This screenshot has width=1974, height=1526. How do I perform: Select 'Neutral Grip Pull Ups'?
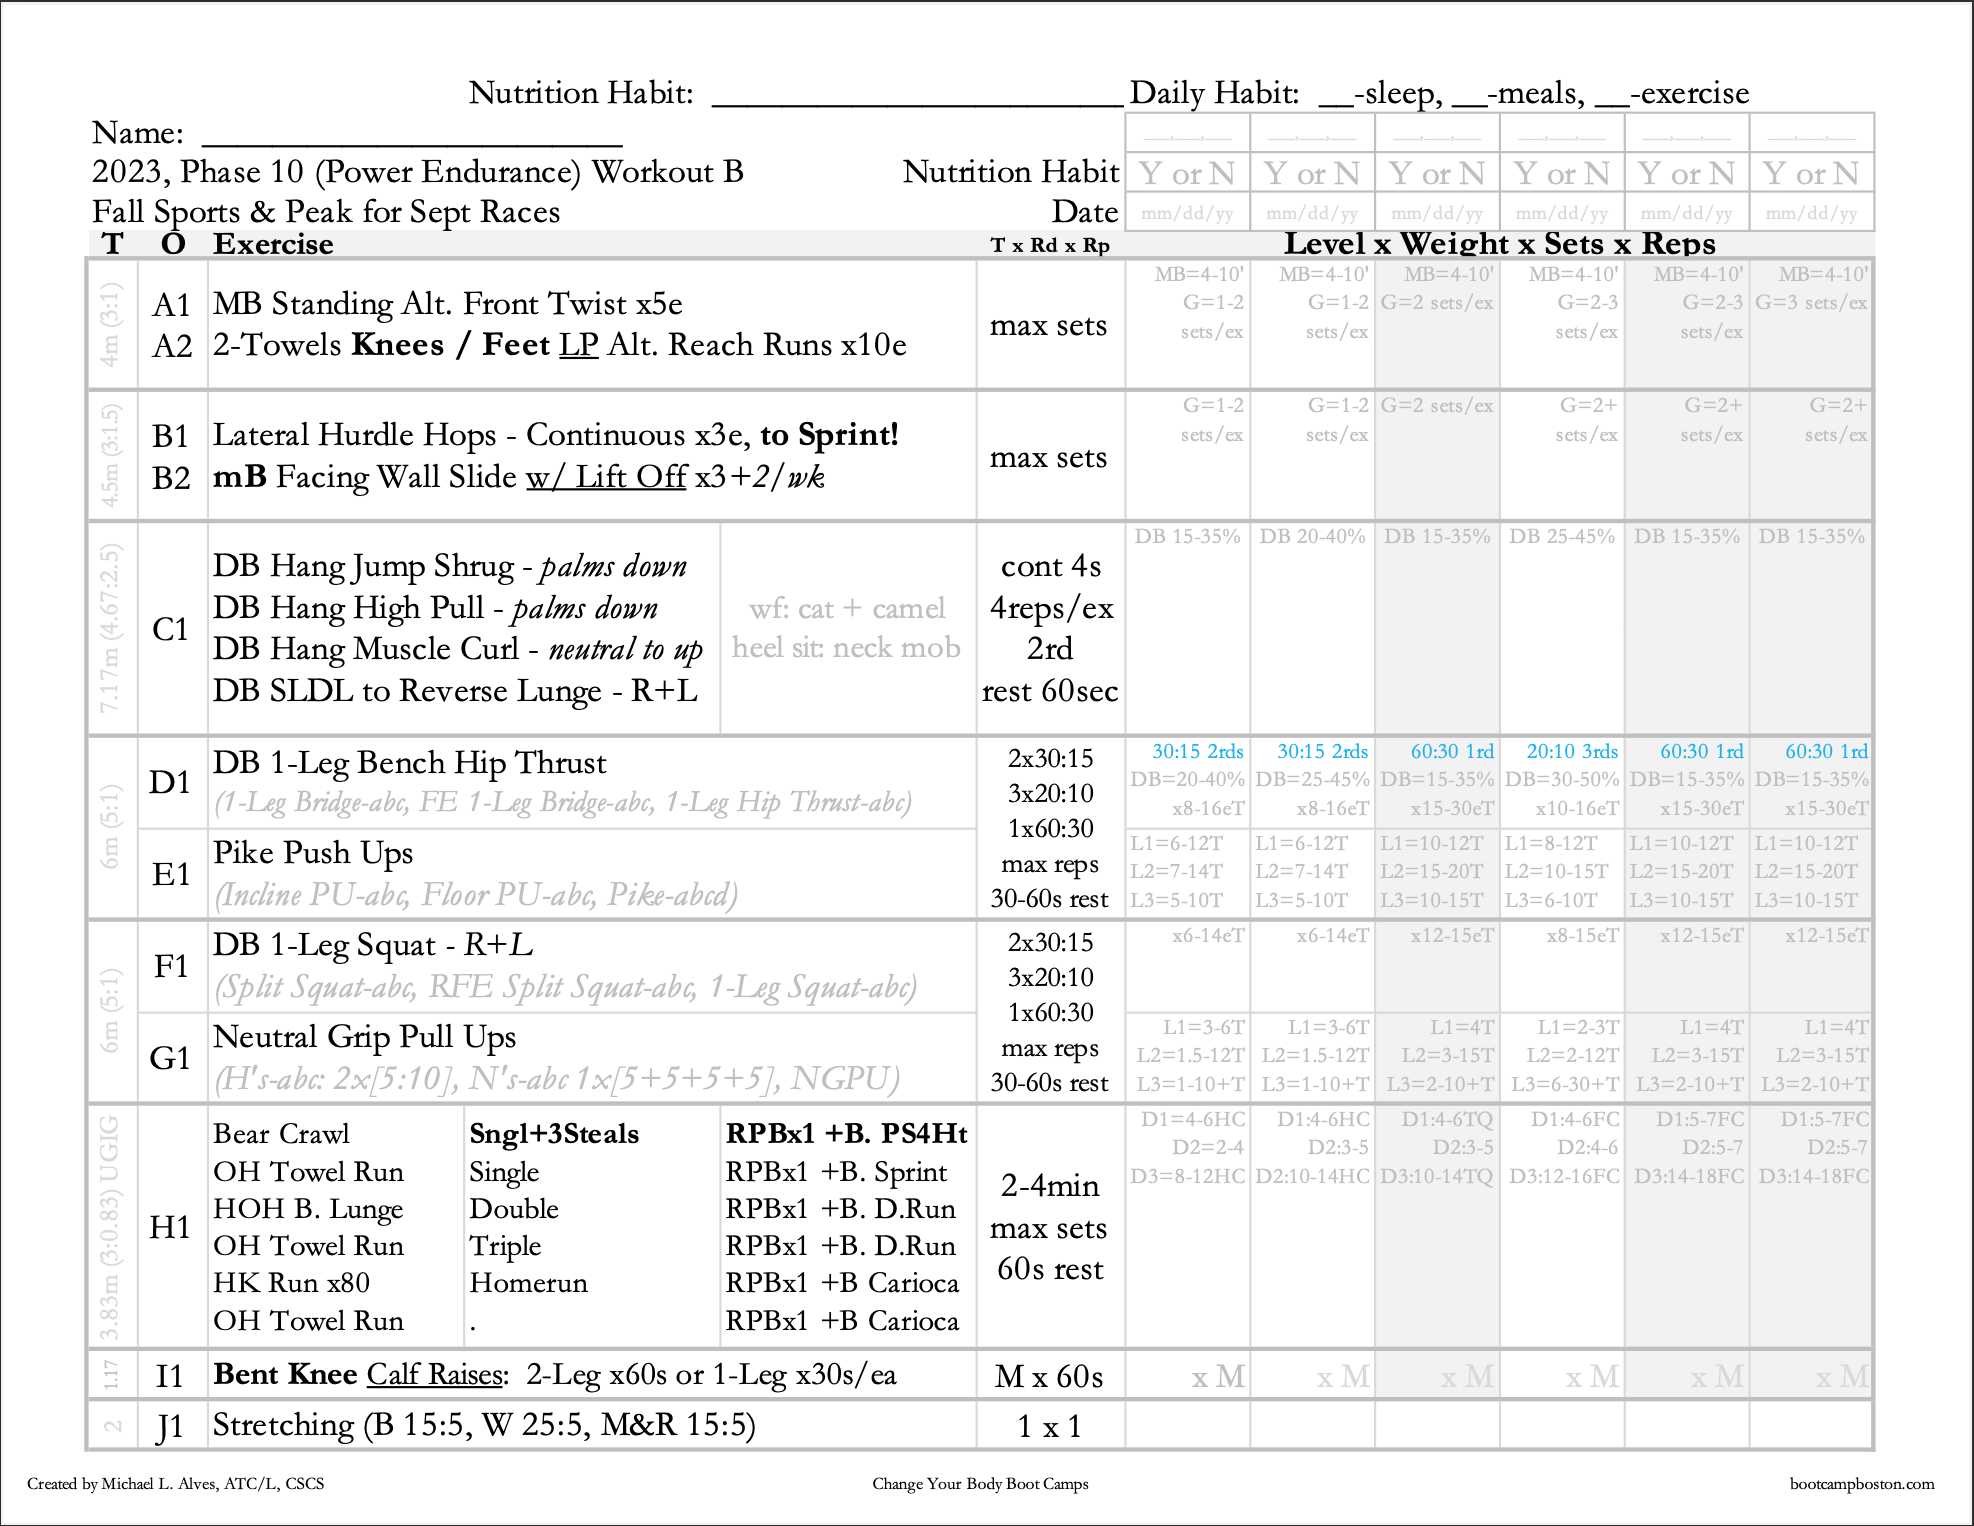pos(364,1037)
